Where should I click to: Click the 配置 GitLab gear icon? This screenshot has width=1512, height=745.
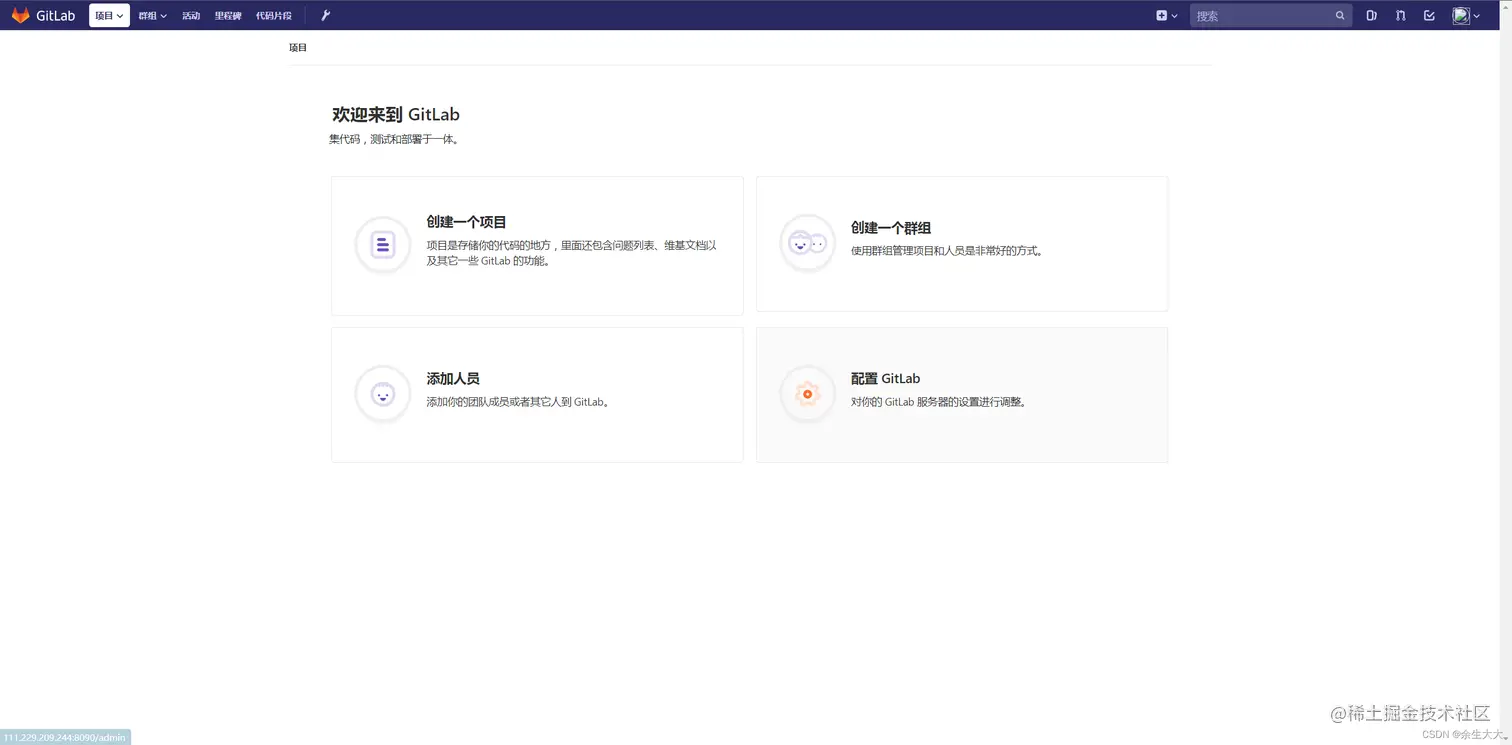click(807, 394)
